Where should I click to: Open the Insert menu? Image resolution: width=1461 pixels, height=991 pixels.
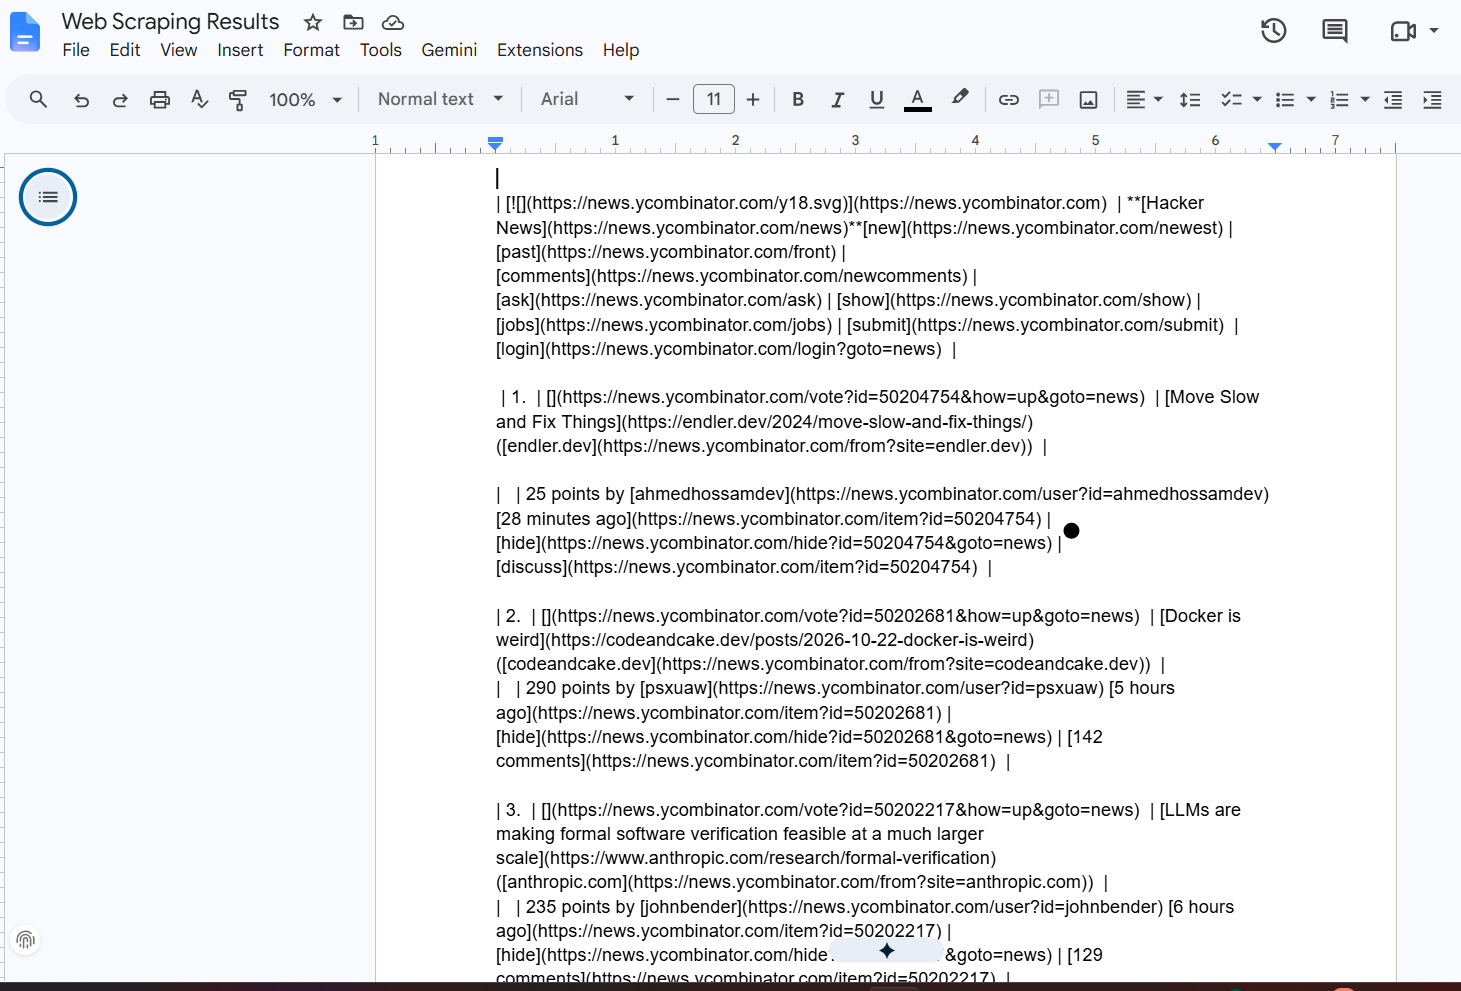click(240, 50)
